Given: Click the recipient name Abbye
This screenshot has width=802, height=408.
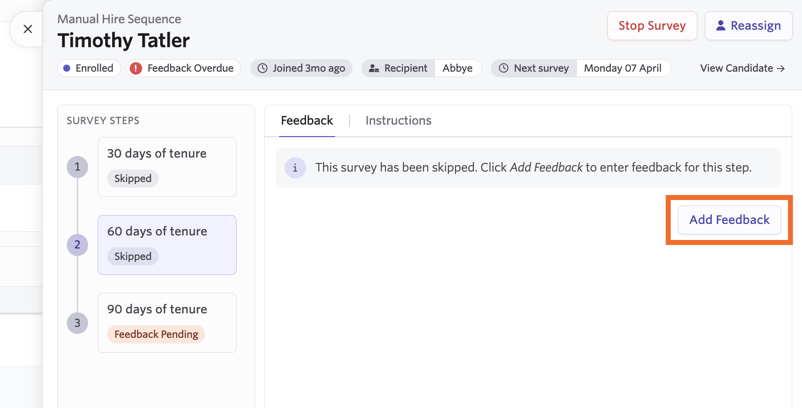Looking at the screenshot, I should (x=457, y=68).
